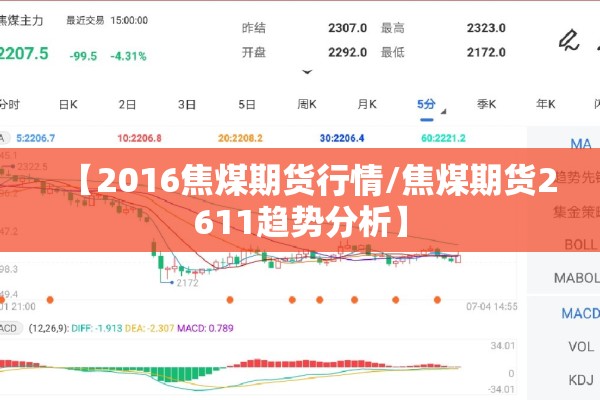This screenshot has width=600, height=400.
Task: Switch to the 季K chart tab
Action: click(486, 104)
